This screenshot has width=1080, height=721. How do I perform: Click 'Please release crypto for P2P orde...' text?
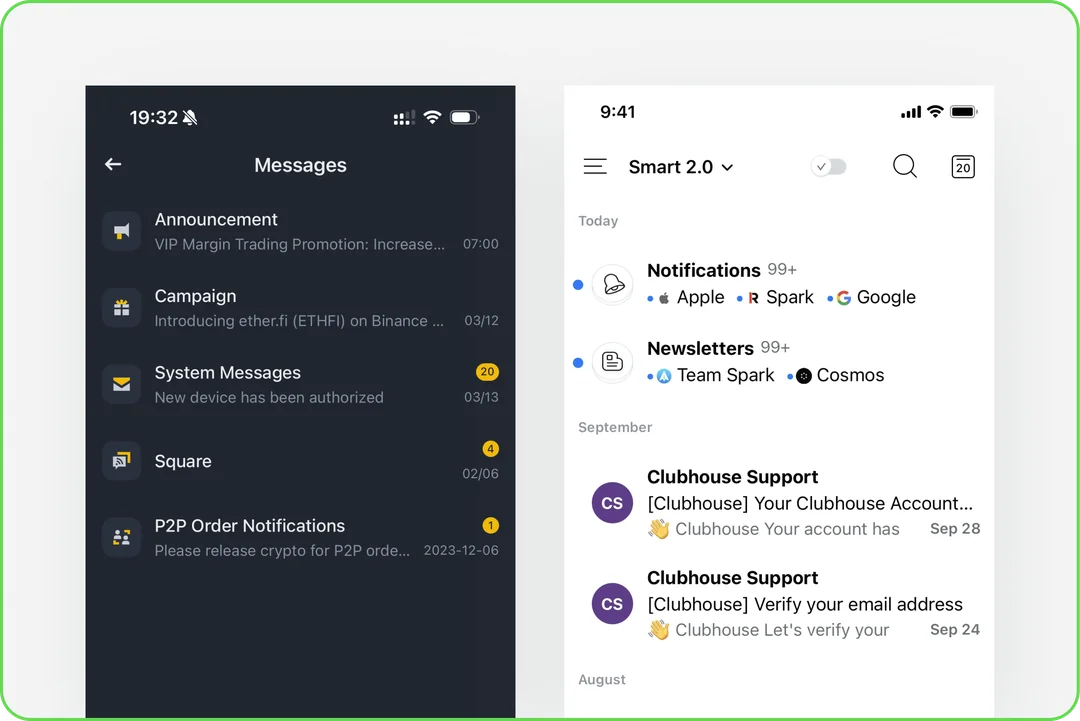(x=282, y=551)
